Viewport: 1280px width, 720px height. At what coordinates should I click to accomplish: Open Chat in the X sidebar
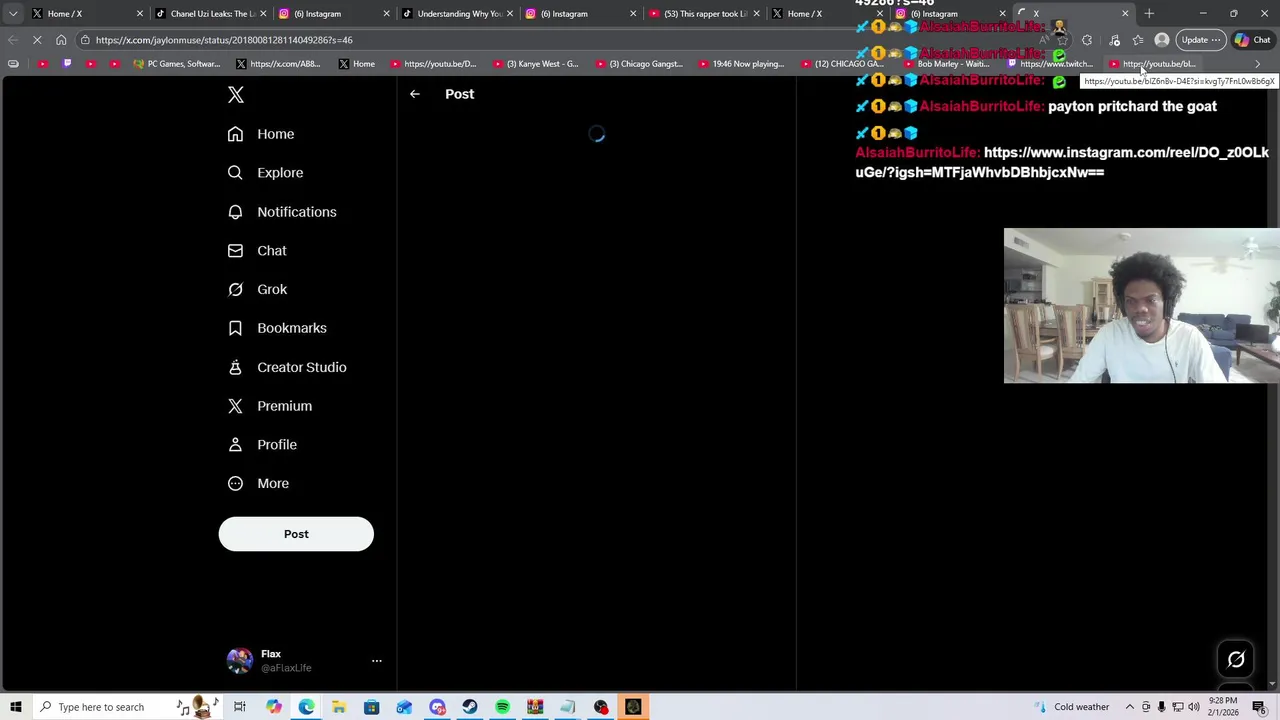257,251
